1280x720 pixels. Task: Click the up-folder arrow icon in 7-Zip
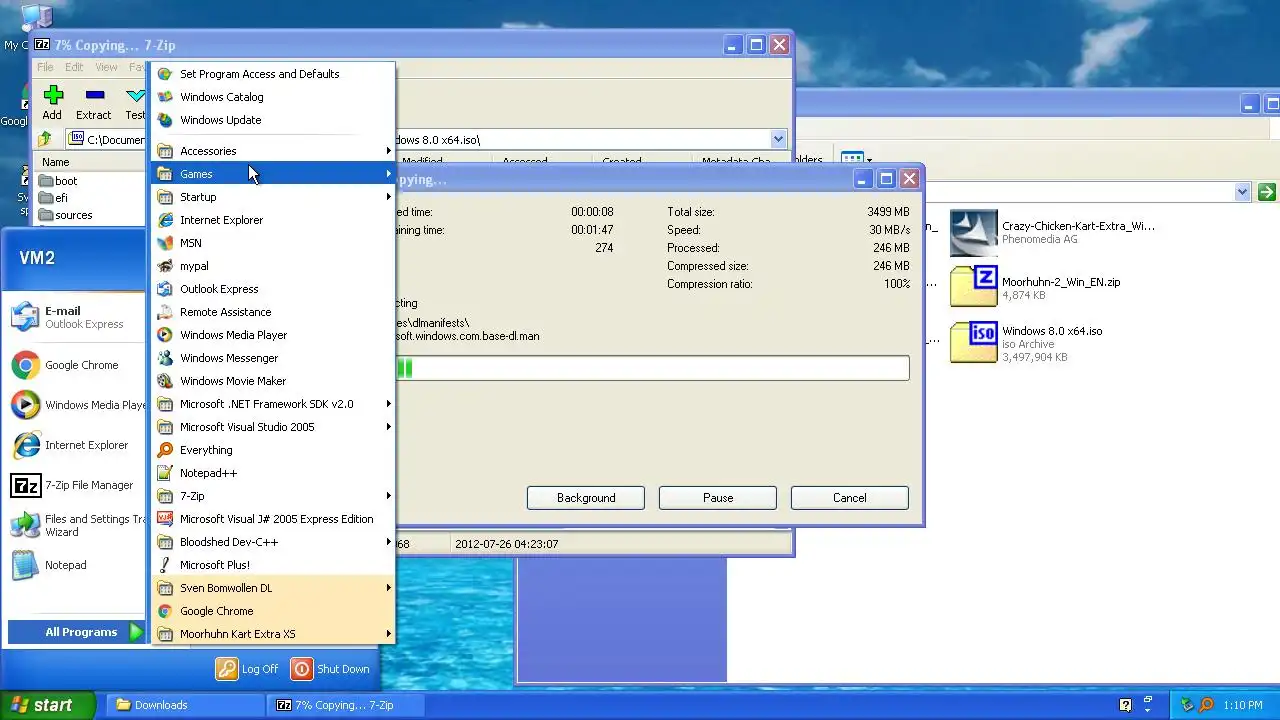click(x=45, y=139)
